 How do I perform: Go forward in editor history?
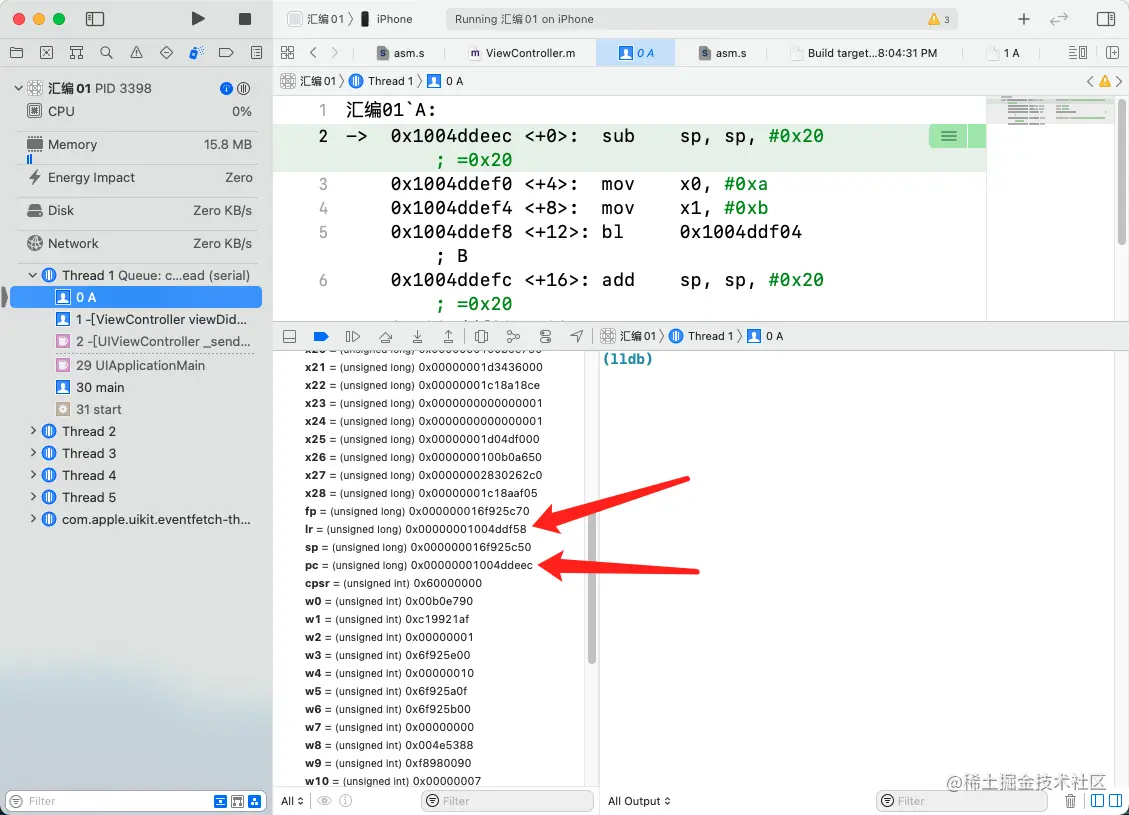coord(335,53)
